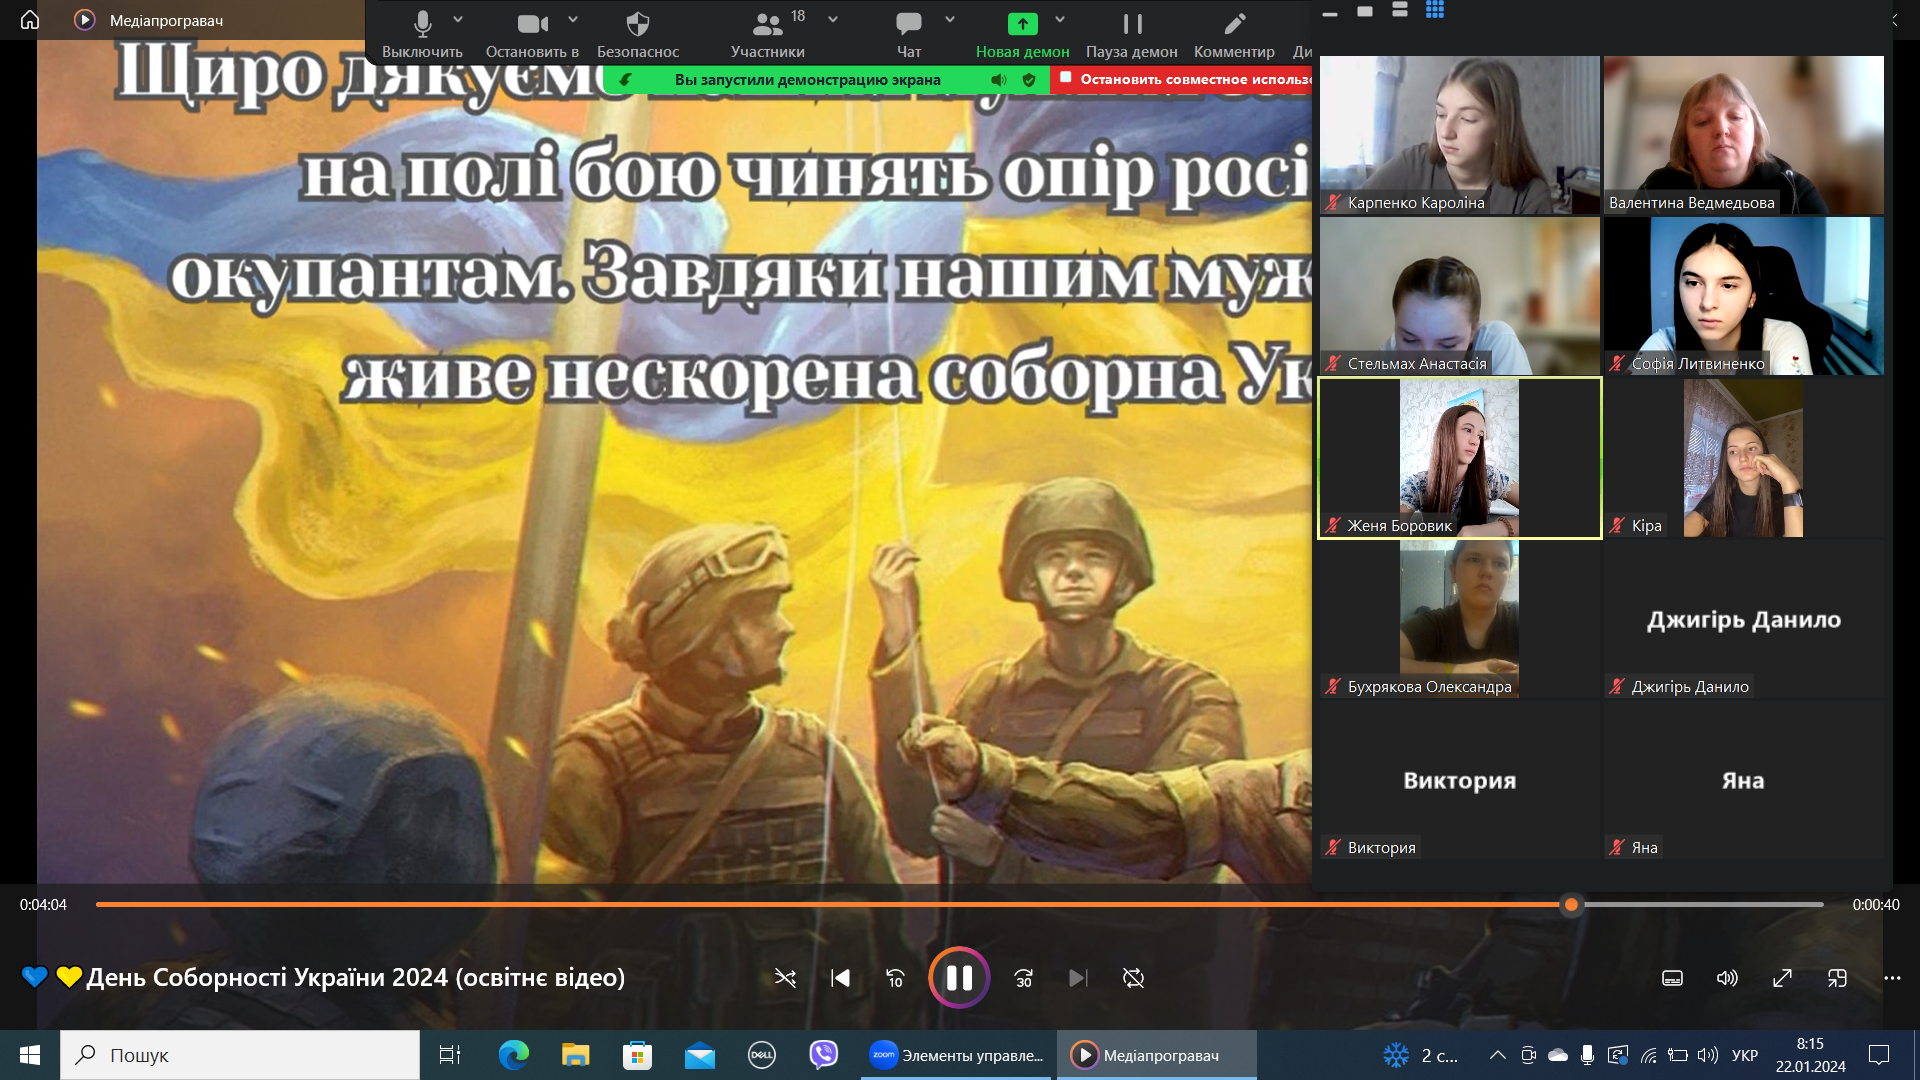Viewport: 1920px width, 1080px height.
Task: Click the video progress seek bar
Action: pos(800,904)
